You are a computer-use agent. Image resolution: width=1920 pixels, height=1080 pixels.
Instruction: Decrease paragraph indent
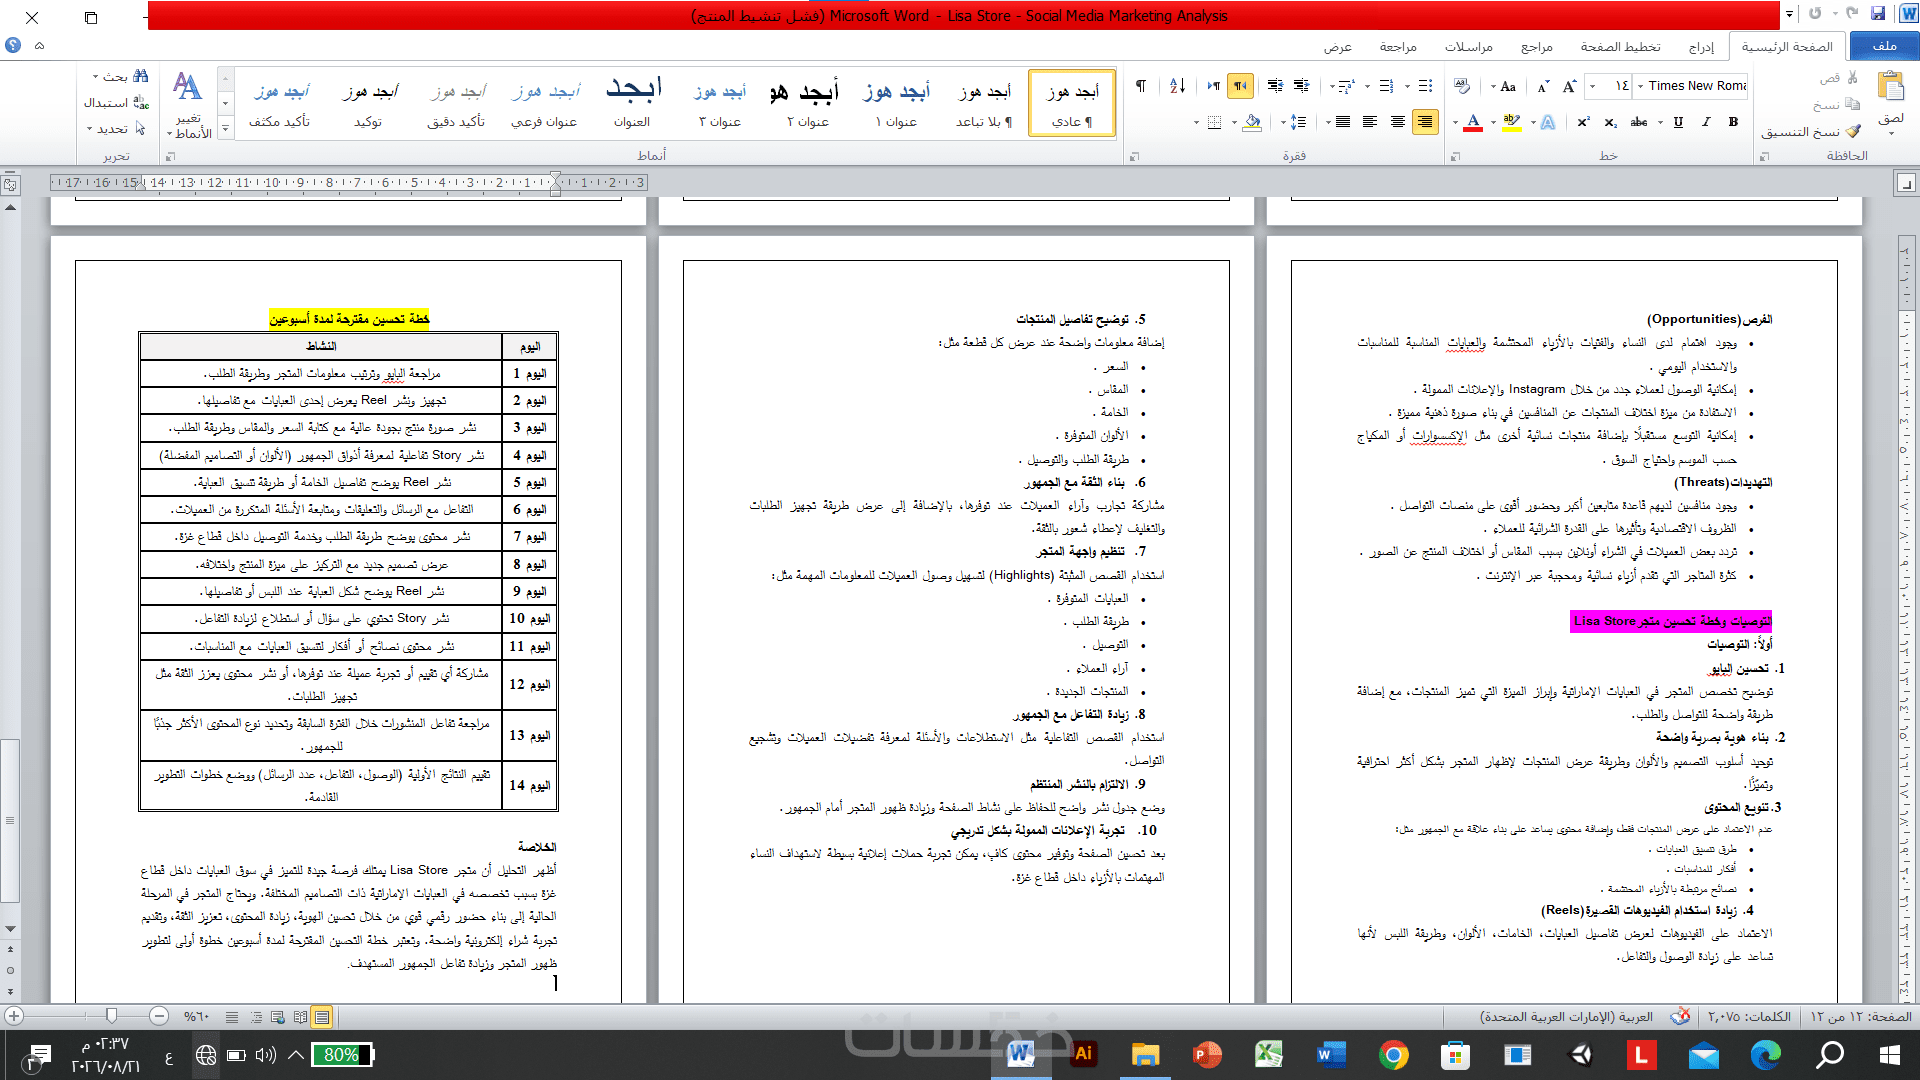pos(1301,86)
